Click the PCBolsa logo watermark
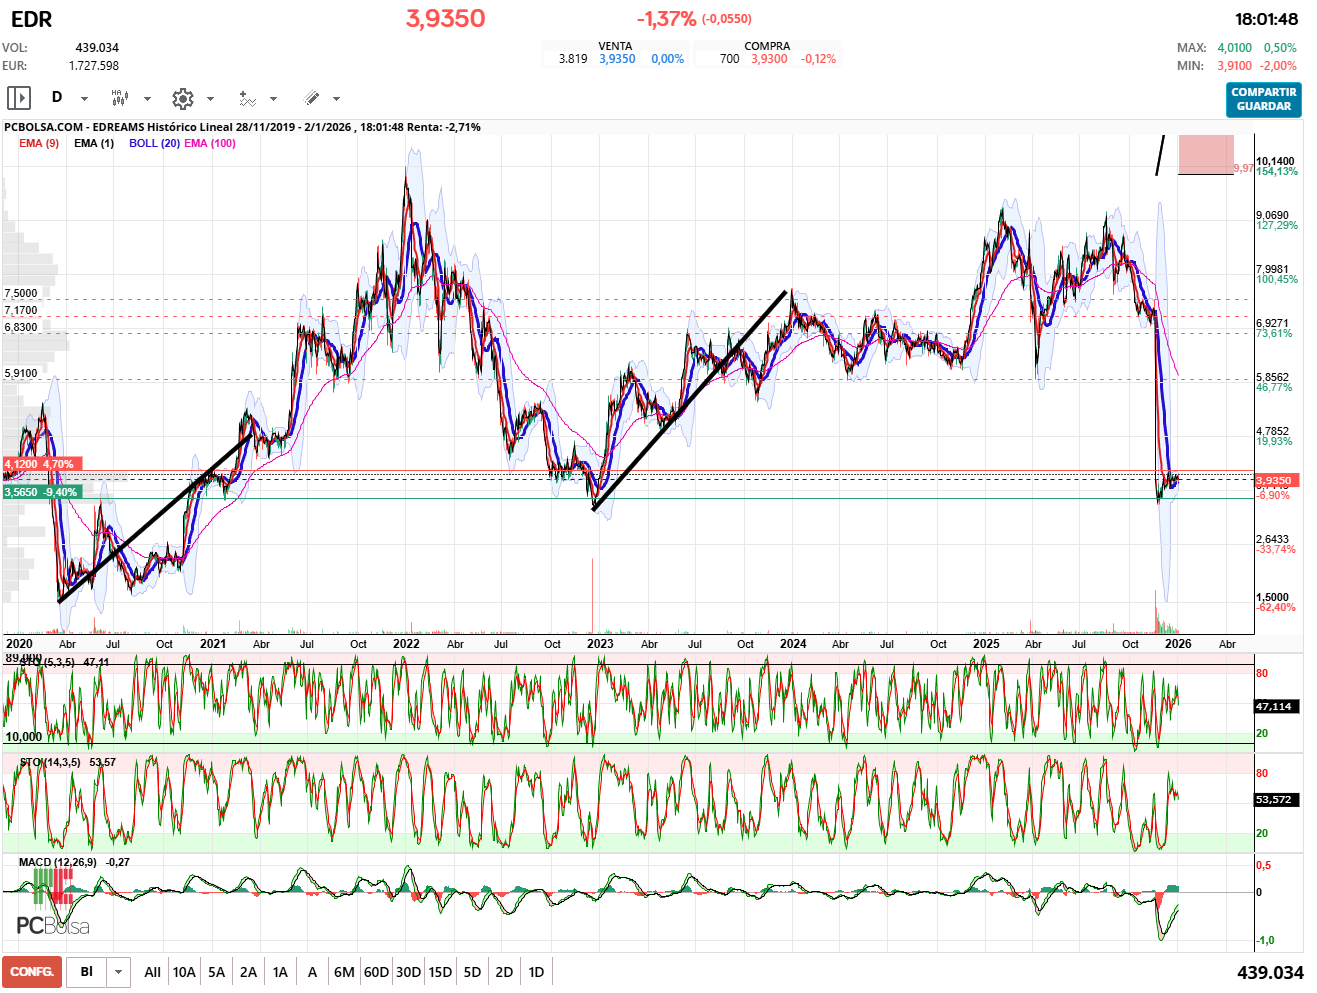This screenshot has height=993, width=1317. pyautogui.click(x=53, y=926)
